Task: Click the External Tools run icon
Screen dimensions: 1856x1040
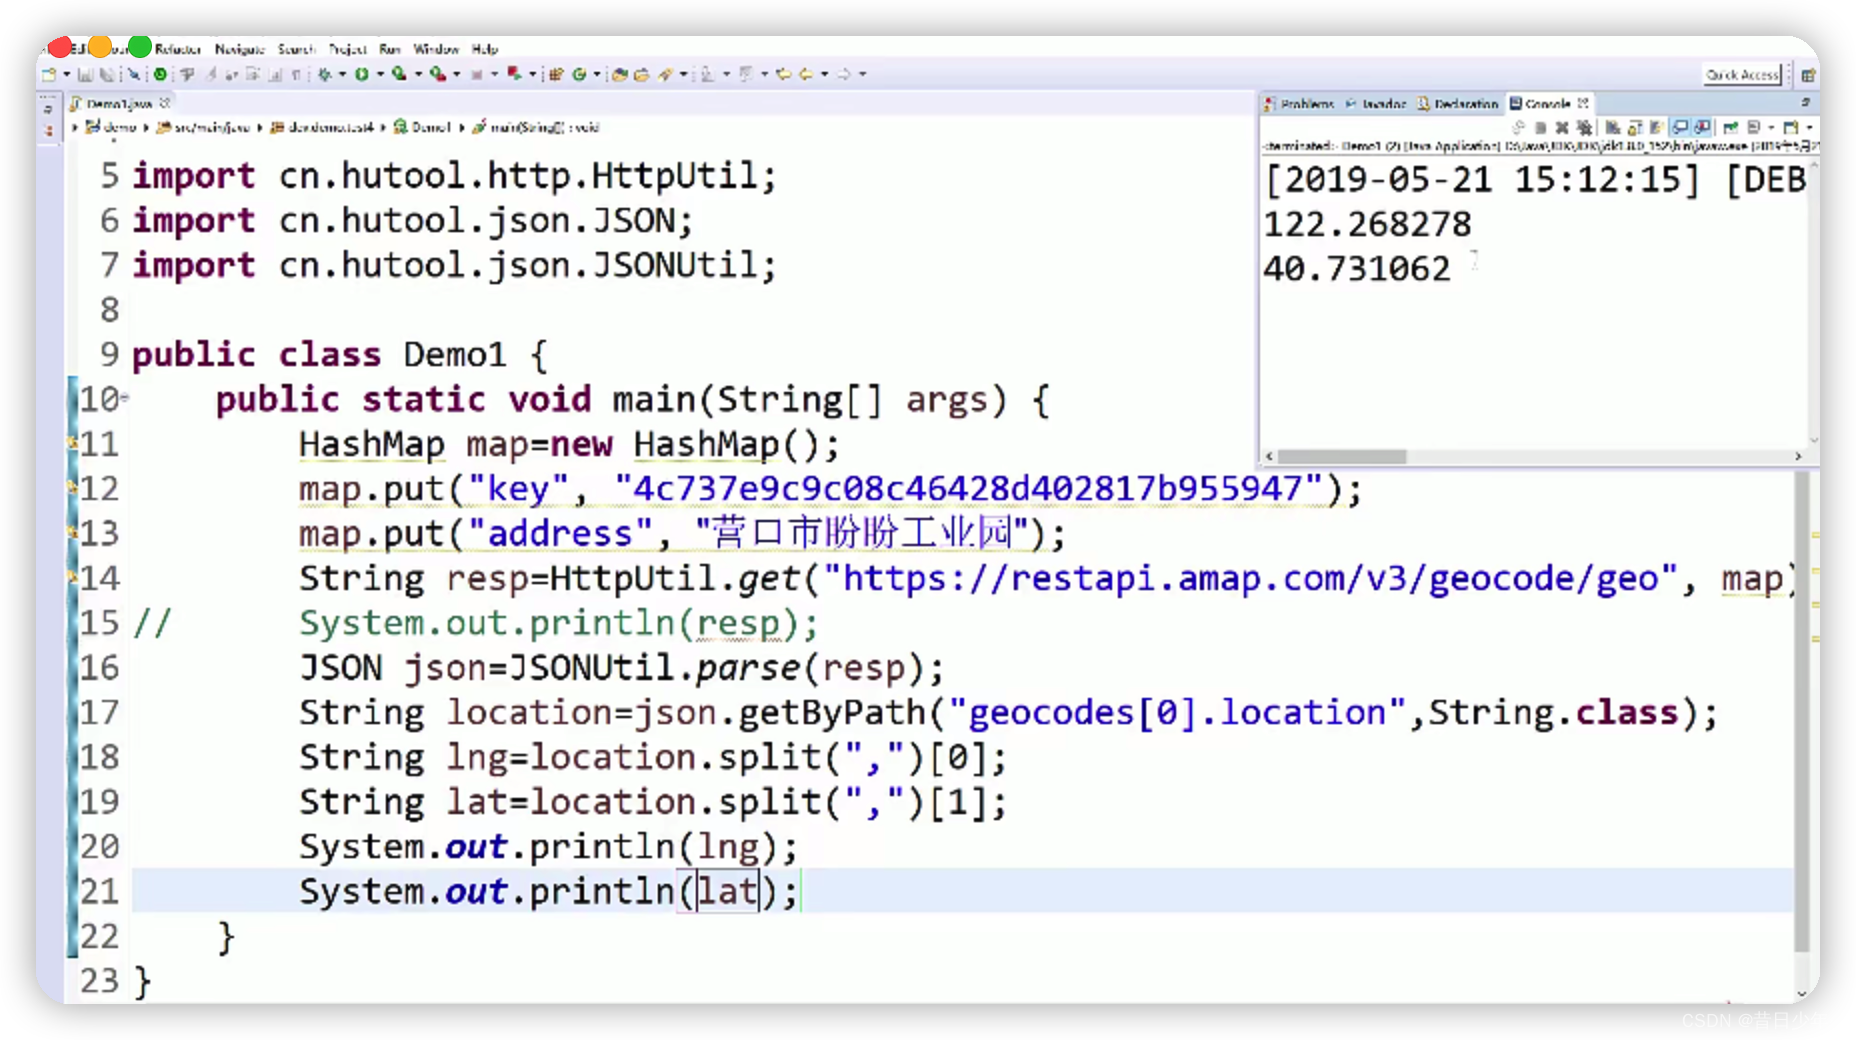Action: 438,74
